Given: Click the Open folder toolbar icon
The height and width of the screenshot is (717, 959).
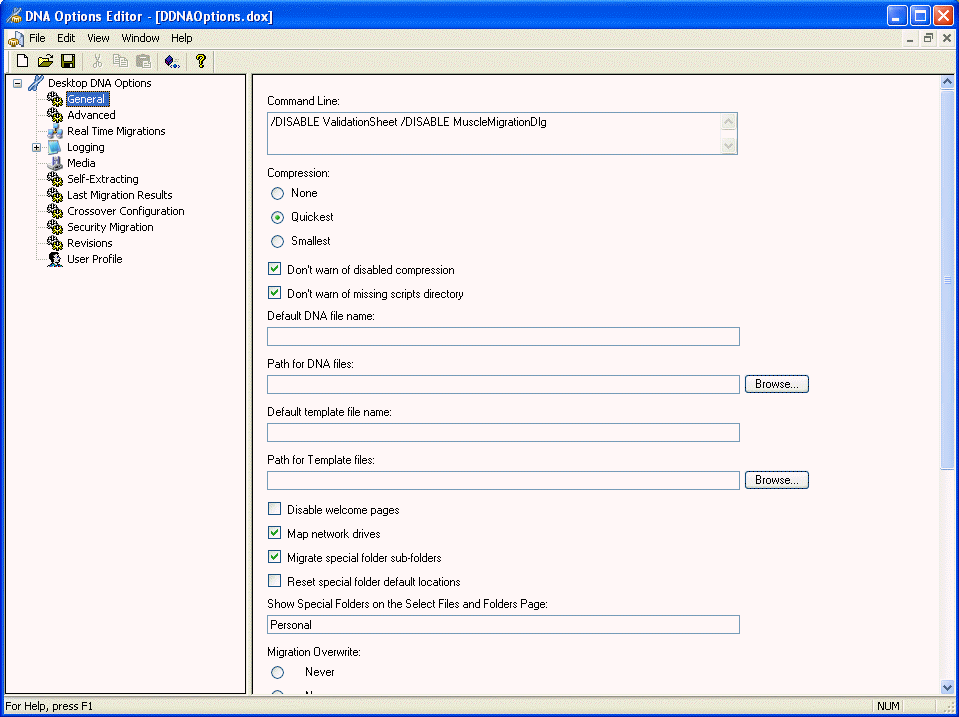Looking at the screenshot, I should 45,61.
